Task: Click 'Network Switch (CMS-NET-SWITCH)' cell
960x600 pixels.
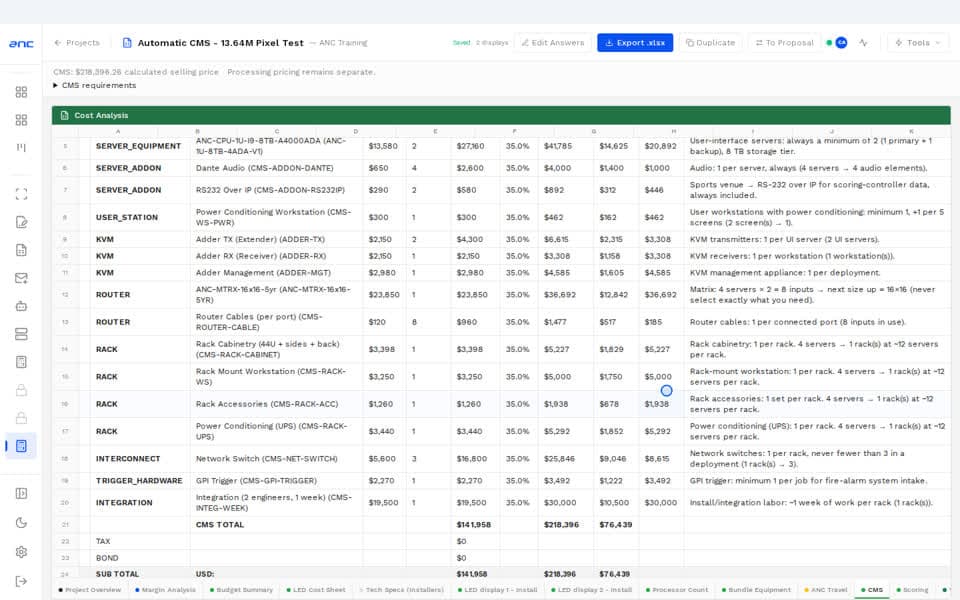Action: (276, 459)
